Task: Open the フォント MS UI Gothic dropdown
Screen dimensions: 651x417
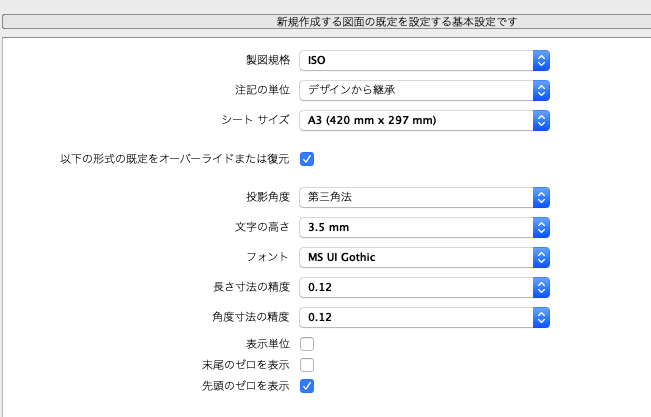Action: pos(424,258)
